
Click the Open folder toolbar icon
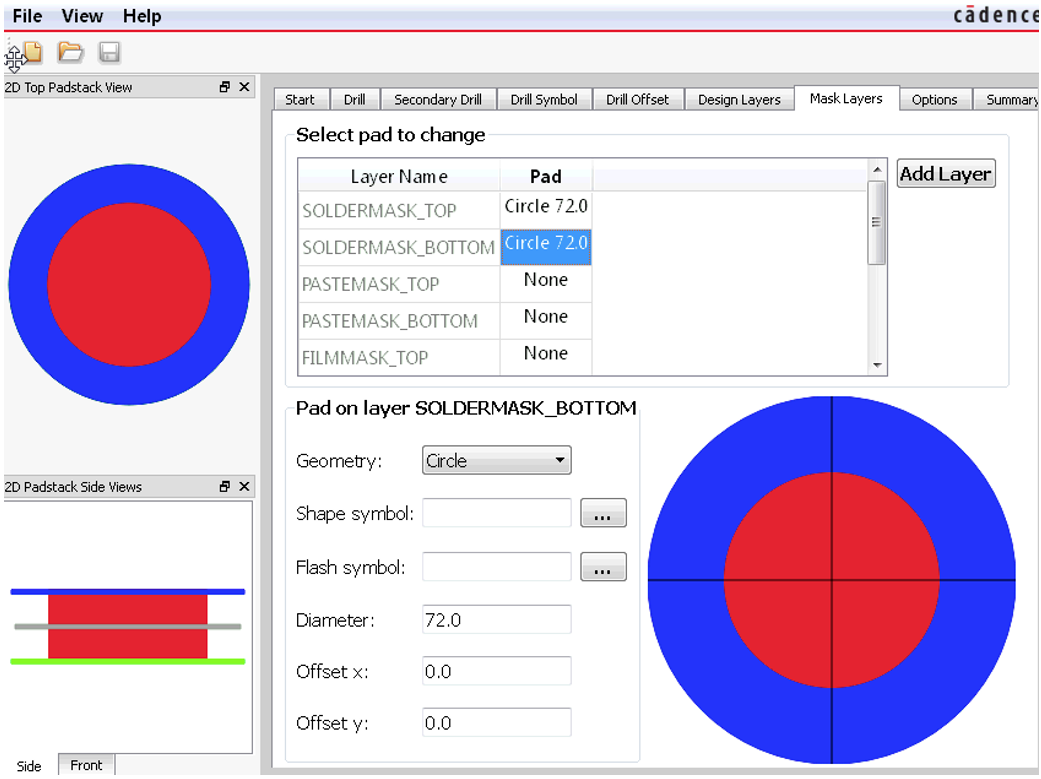[70, 53]
